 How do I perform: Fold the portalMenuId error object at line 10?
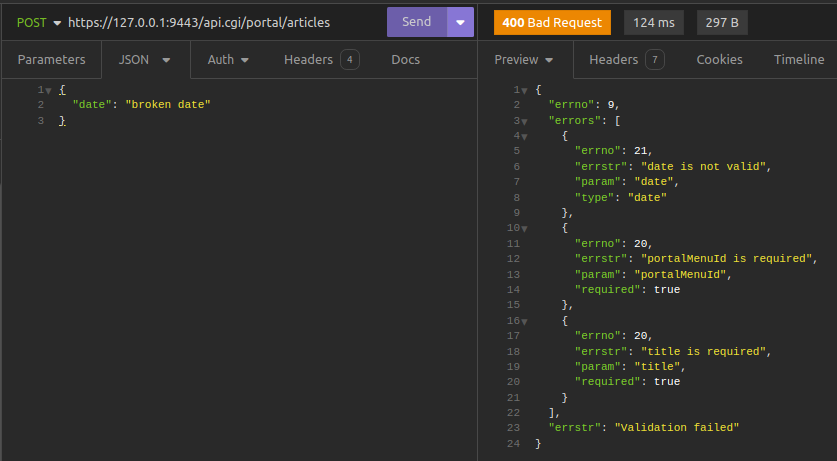[524, 228]
